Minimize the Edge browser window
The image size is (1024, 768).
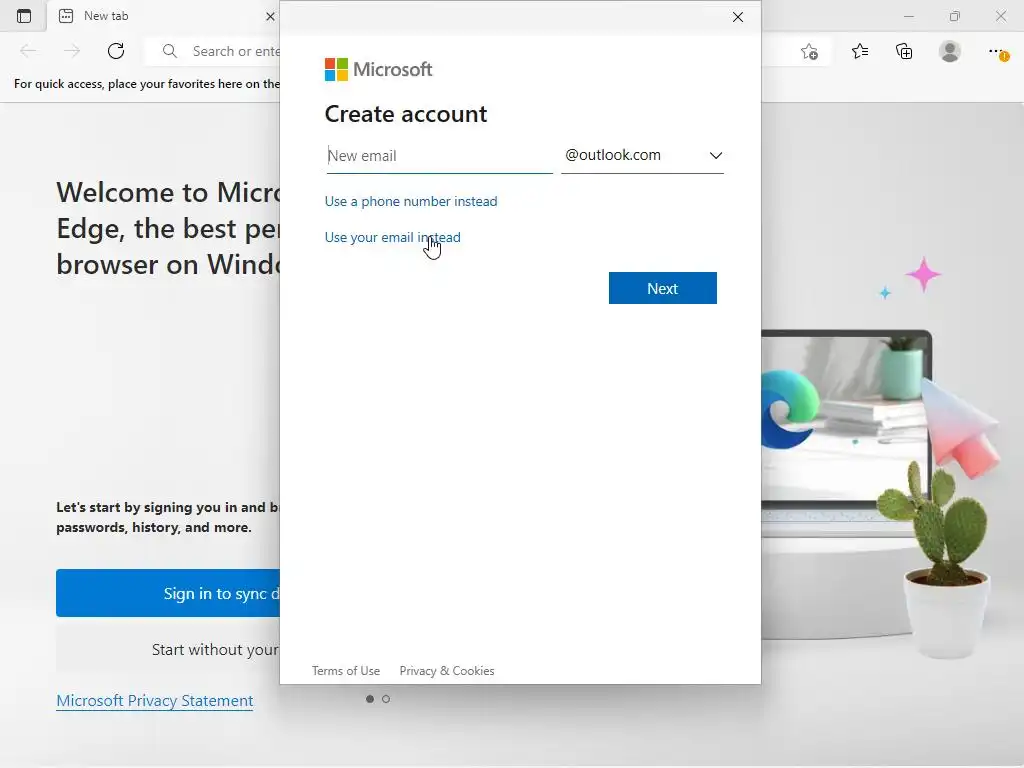coord(908,16)
